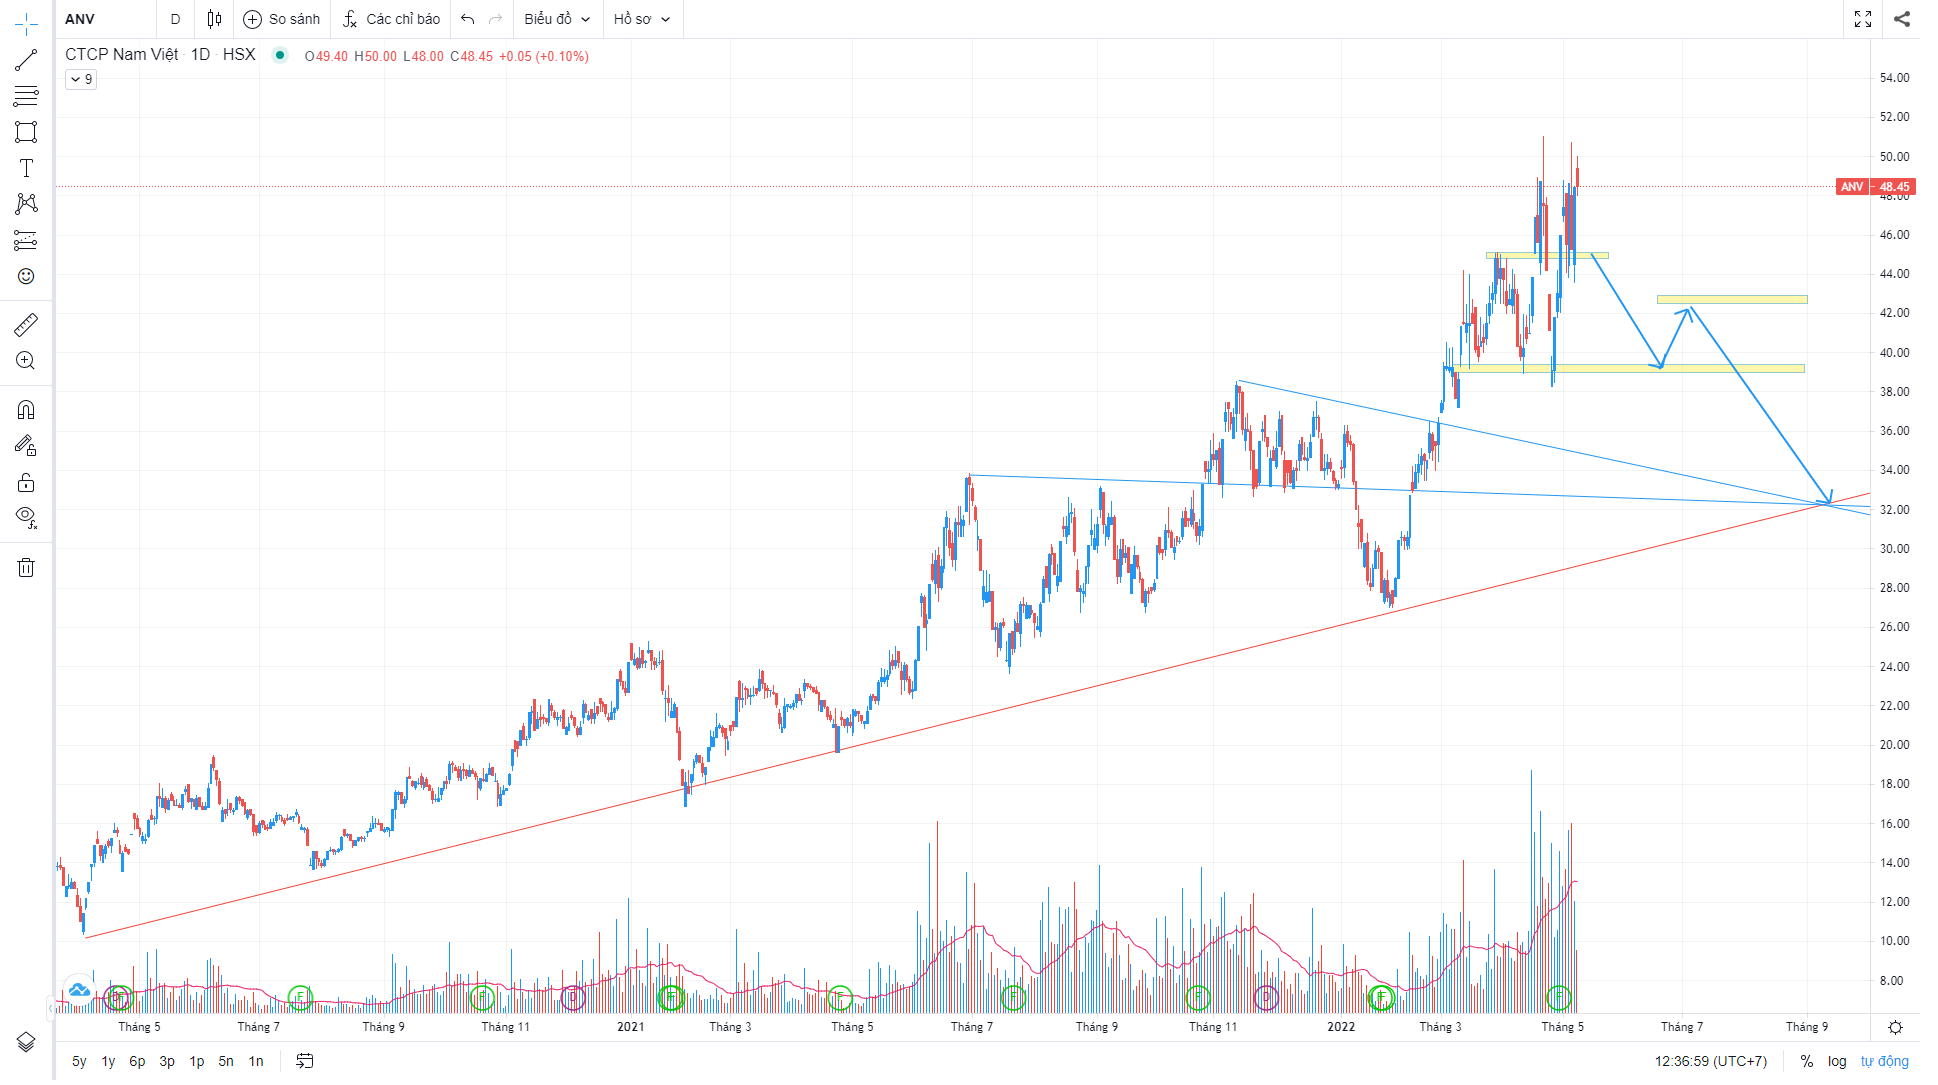Screen dimensions: 1938x1085
Task: Select the 1y time range
Action: point(108,1061)
